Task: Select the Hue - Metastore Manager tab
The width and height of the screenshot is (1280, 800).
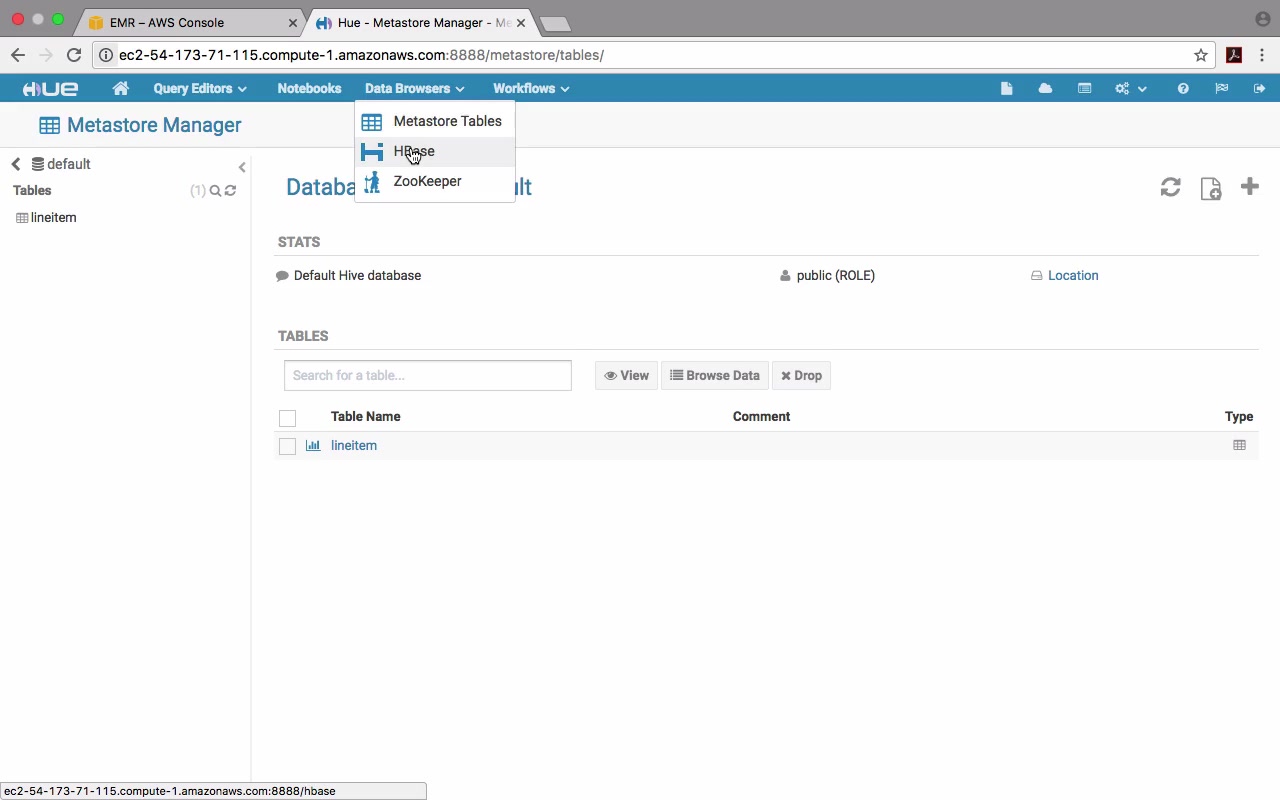Action: click(420, 22)
